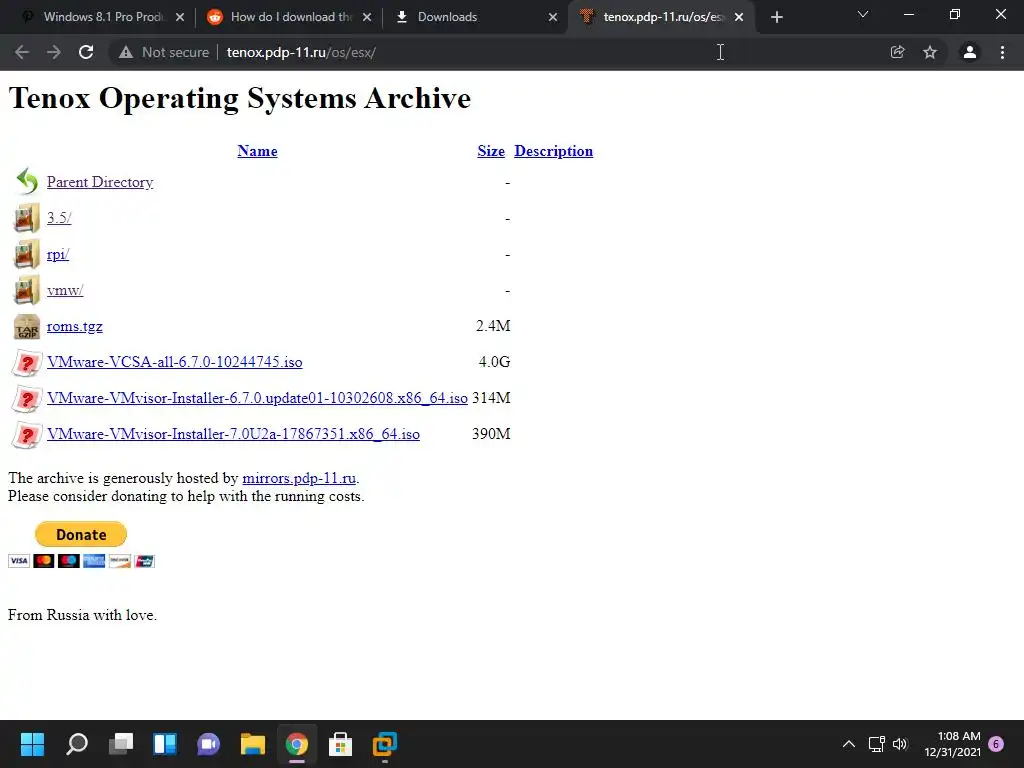Click the folder icon next to vmw/
The height and width of the screenshot is (768, 1024).
pos(27,290)
